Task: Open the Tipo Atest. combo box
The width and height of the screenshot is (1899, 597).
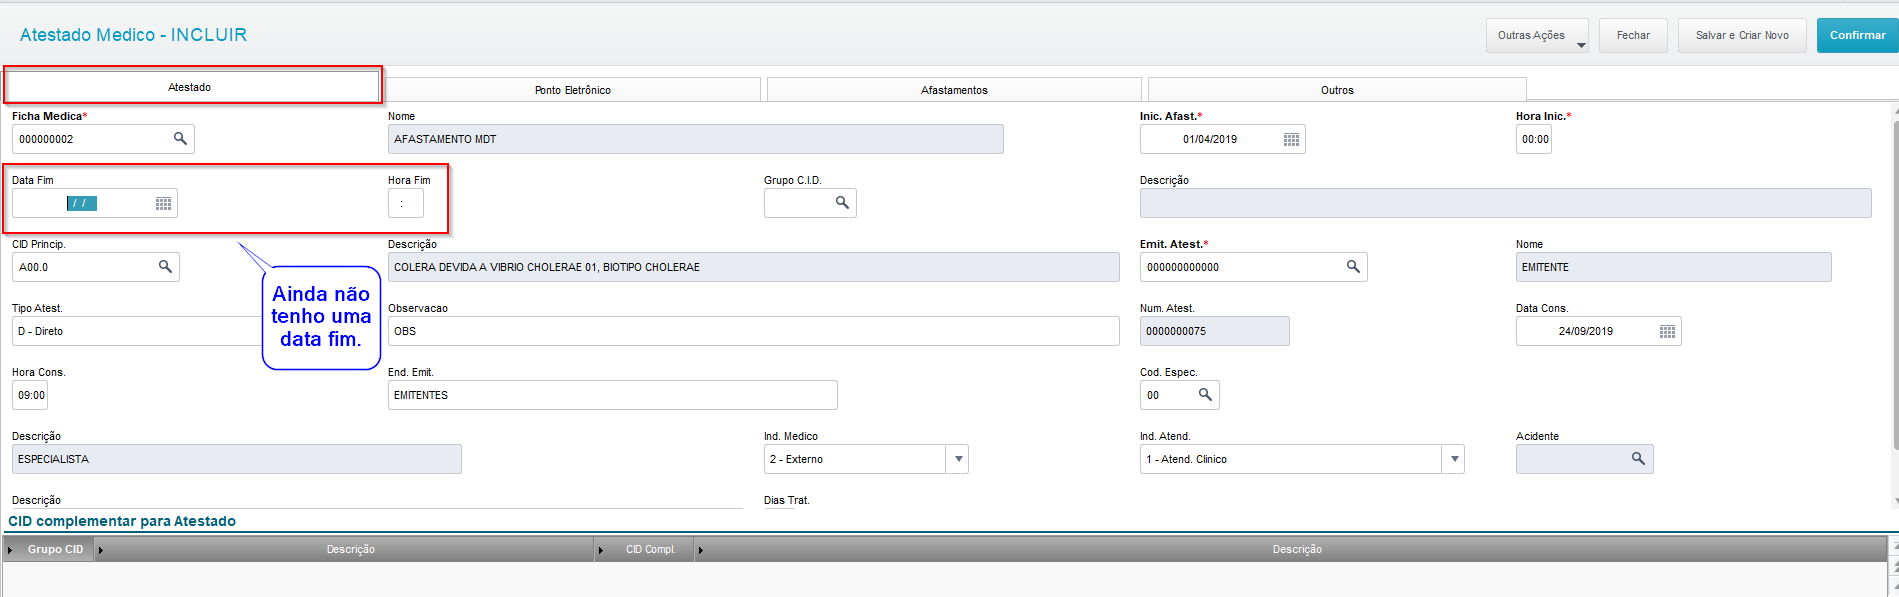Action: point(138,331)
